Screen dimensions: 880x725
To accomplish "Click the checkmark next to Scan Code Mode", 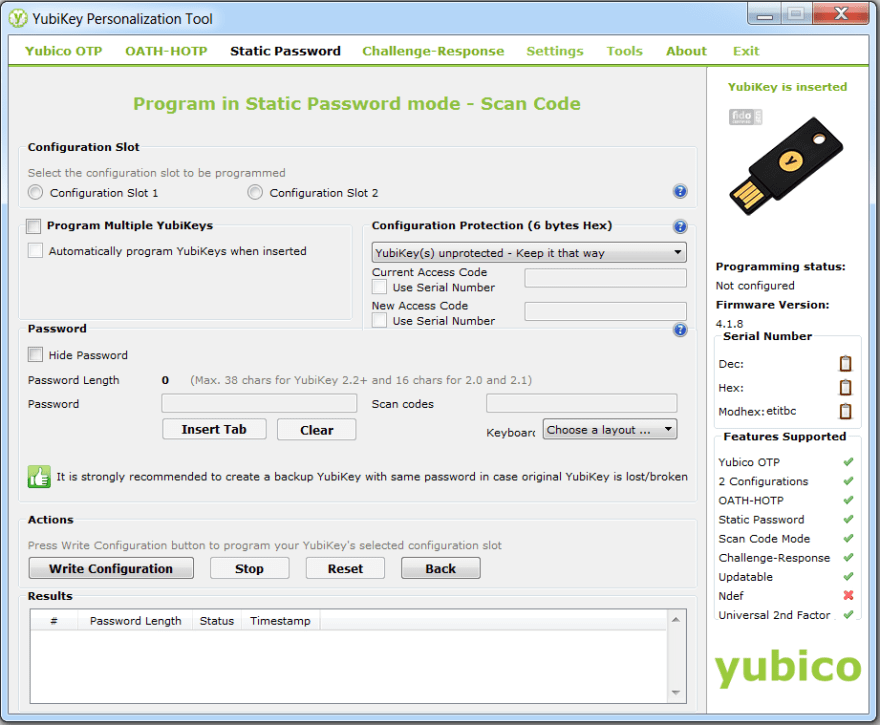I will click(x=848, y=538).
